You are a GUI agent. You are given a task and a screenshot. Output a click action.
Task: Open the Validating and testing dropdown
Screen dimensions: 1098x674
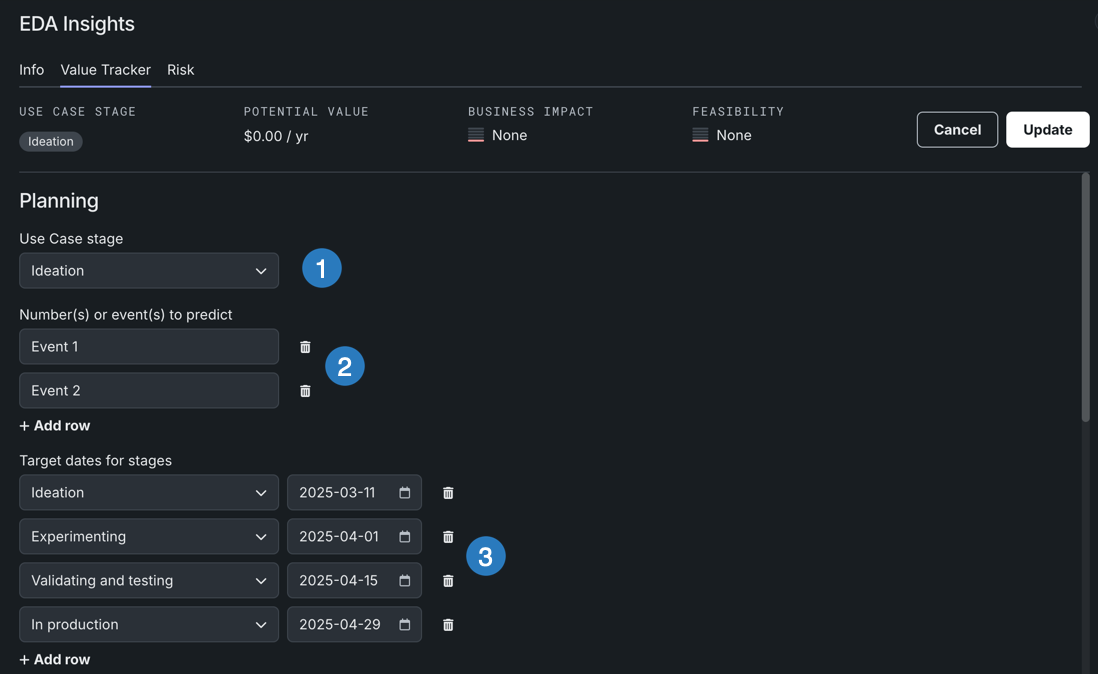149,581
